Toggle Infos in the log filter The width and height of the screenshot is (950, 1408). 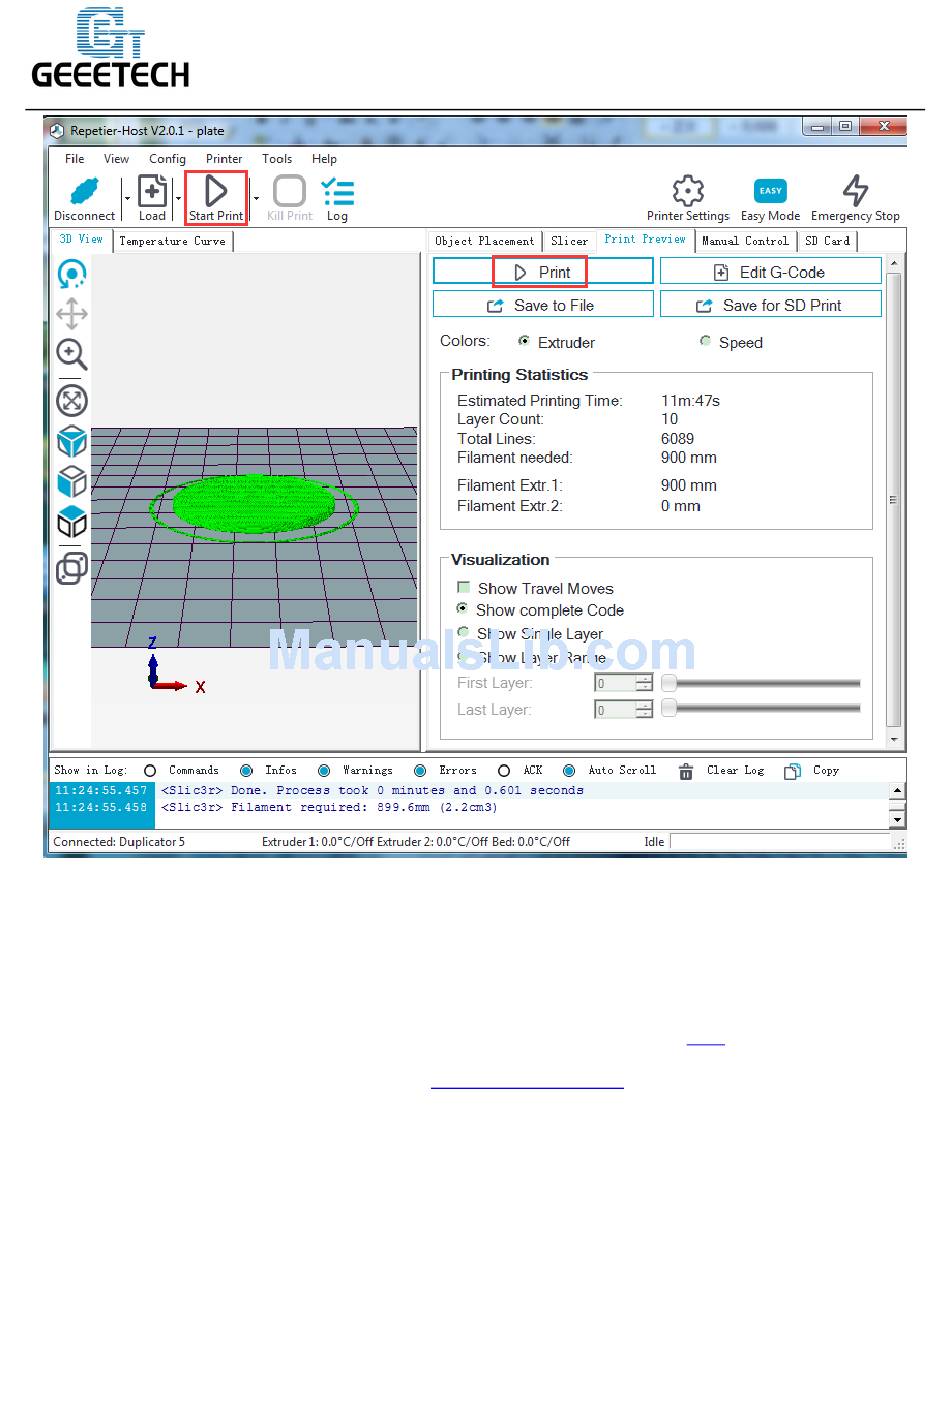coord(246,771)
